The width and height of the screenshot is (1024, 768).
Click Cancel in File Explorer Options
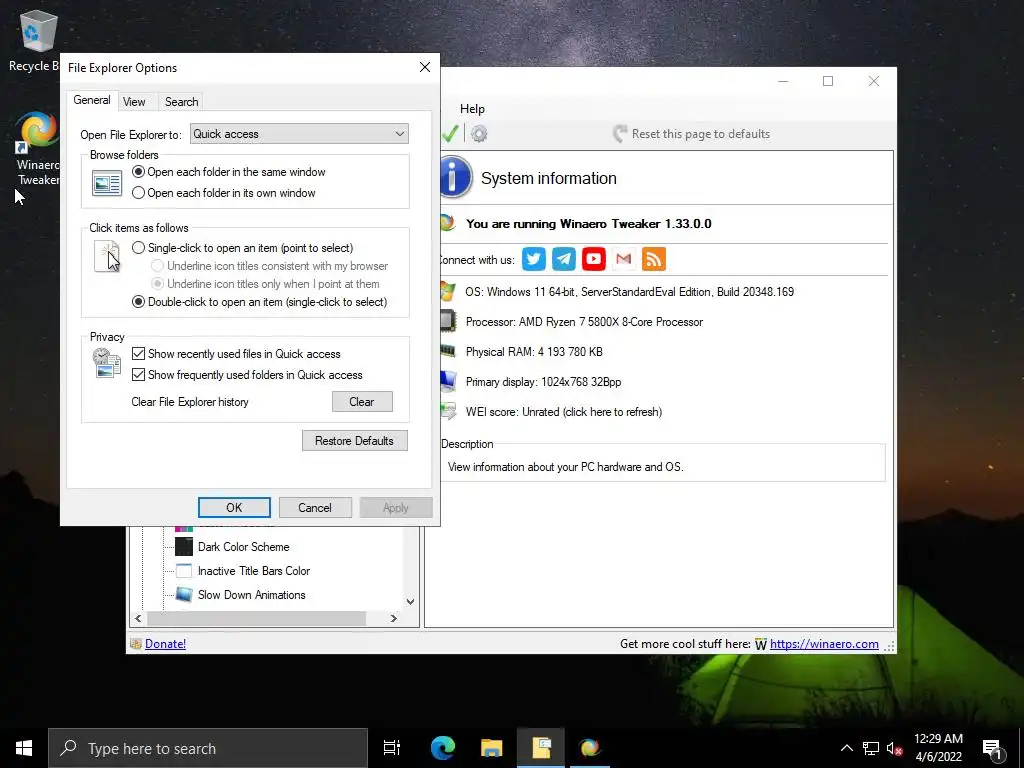(315, 507)
